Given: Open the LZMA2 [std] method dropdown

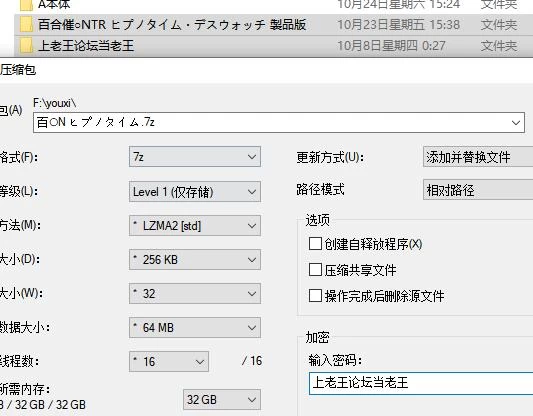Looking at the screenshot, I should pyautogui.click(x=195, y=226).
